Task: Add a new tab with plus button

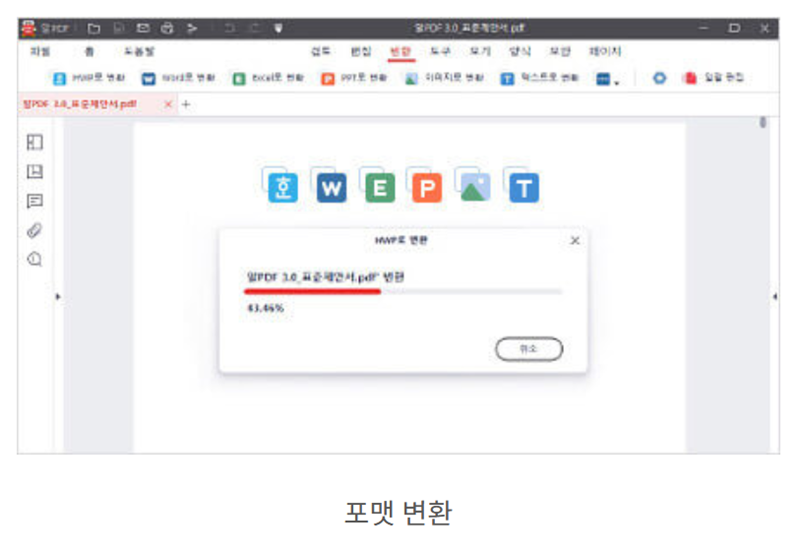Action: coord(186,104)
